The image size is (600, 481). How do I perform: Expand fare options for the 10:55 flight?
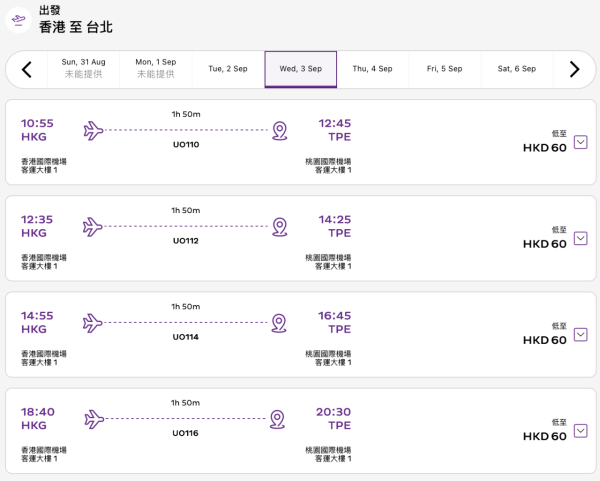click(x=580, y=142)
